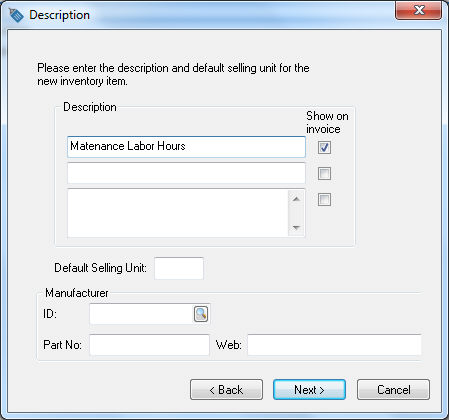449x420 pixels.
Task: Click the Manufacturer ID input field
Action: pos(141,314)
